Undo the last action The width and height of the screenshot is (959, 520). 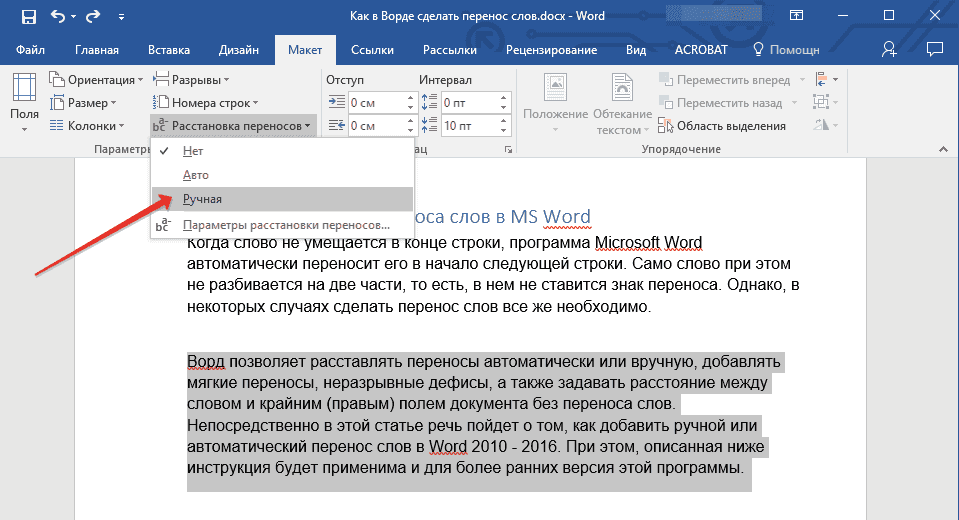58,17
